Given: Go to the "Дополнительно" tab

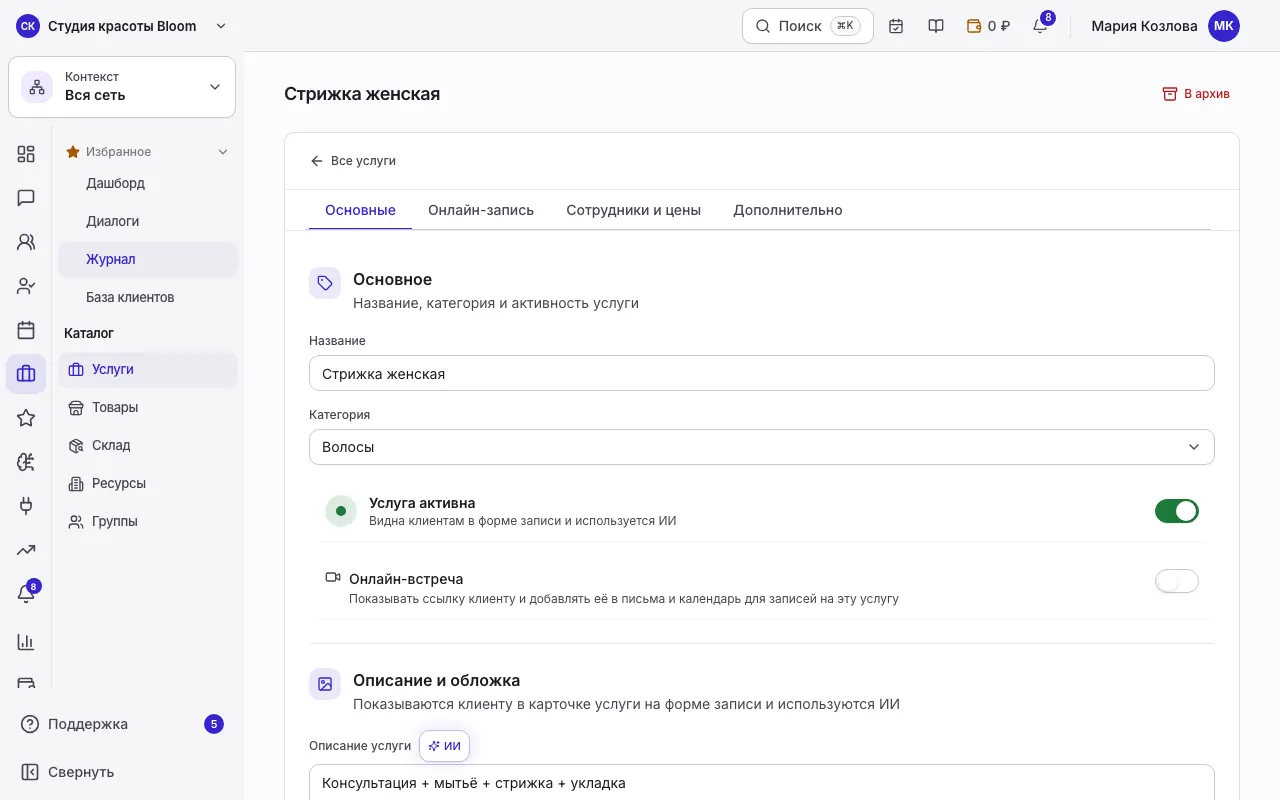Looking at the screenshot, I should pos(788,210).
